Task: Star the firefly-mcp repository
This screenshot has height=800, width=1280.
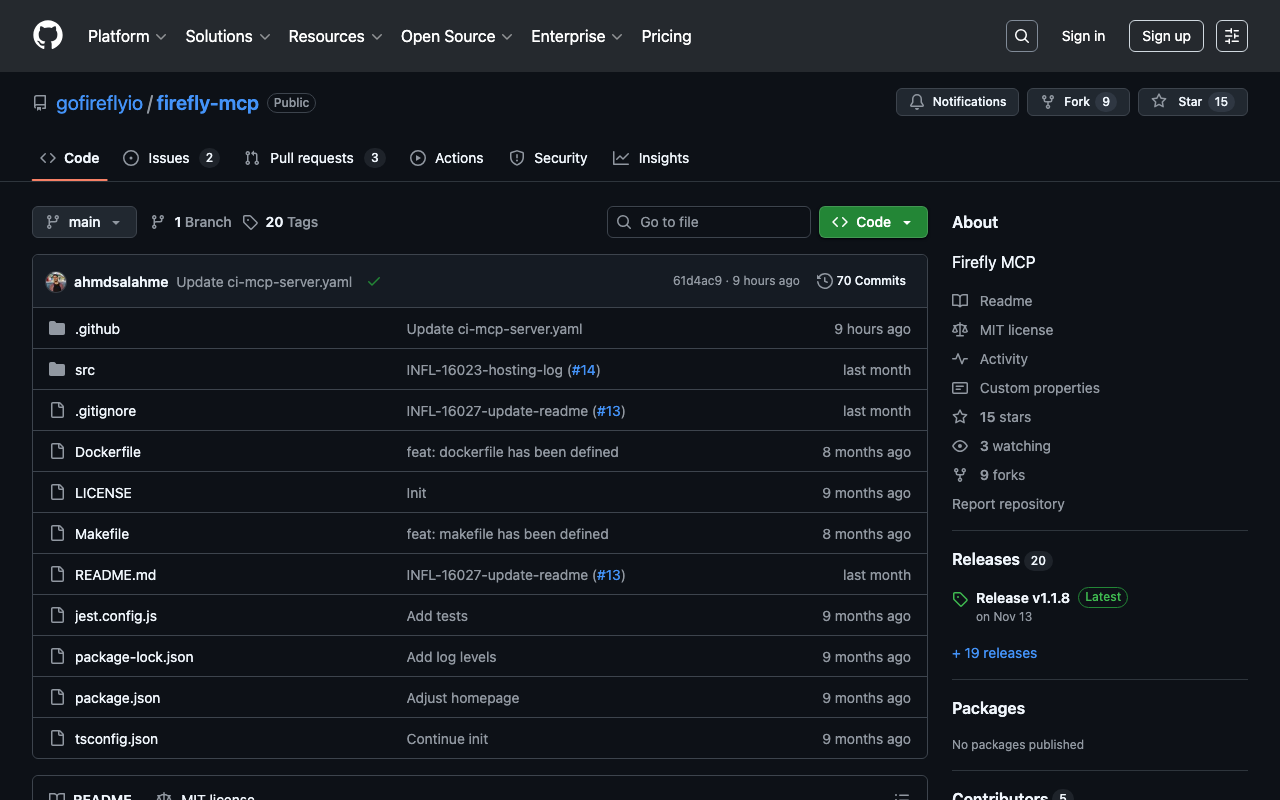Action: point(1192,102)
